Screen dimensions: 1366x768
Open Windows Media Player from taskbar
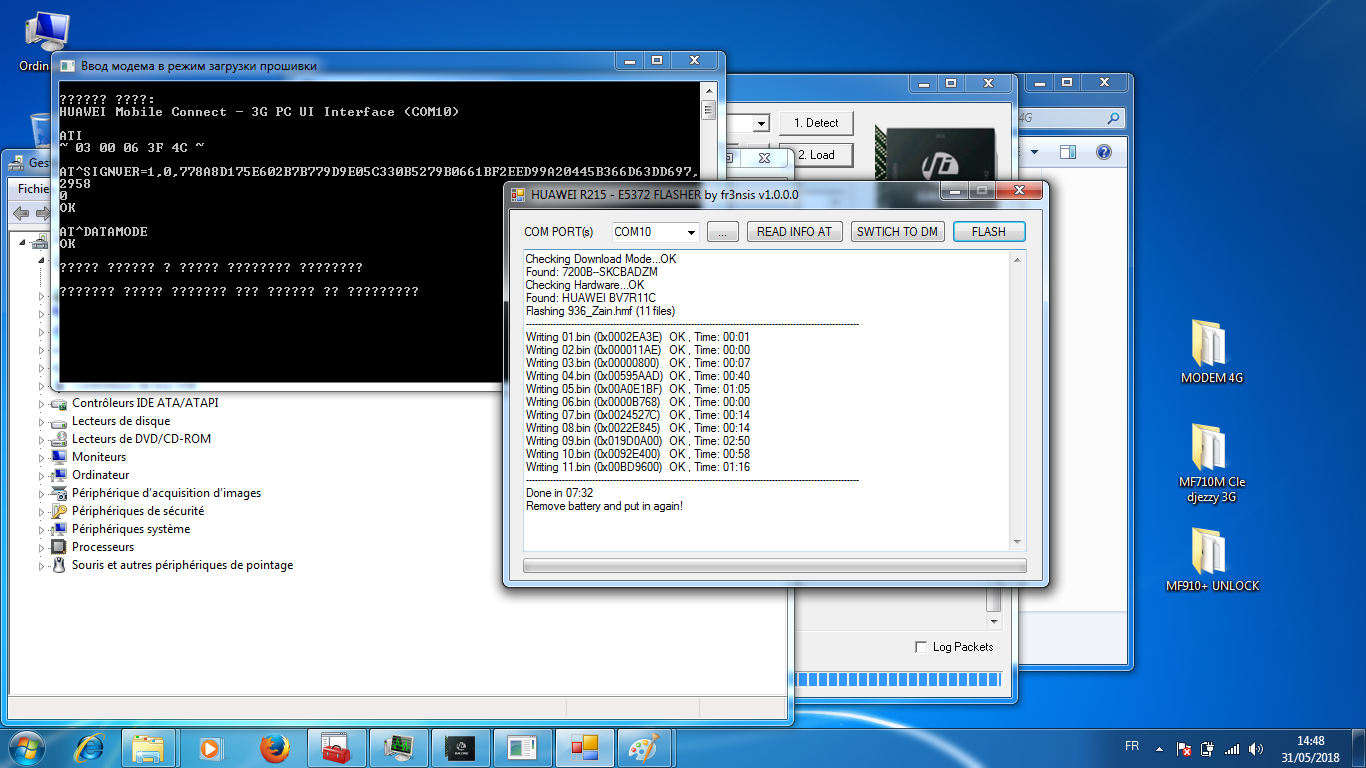point(211,748)
